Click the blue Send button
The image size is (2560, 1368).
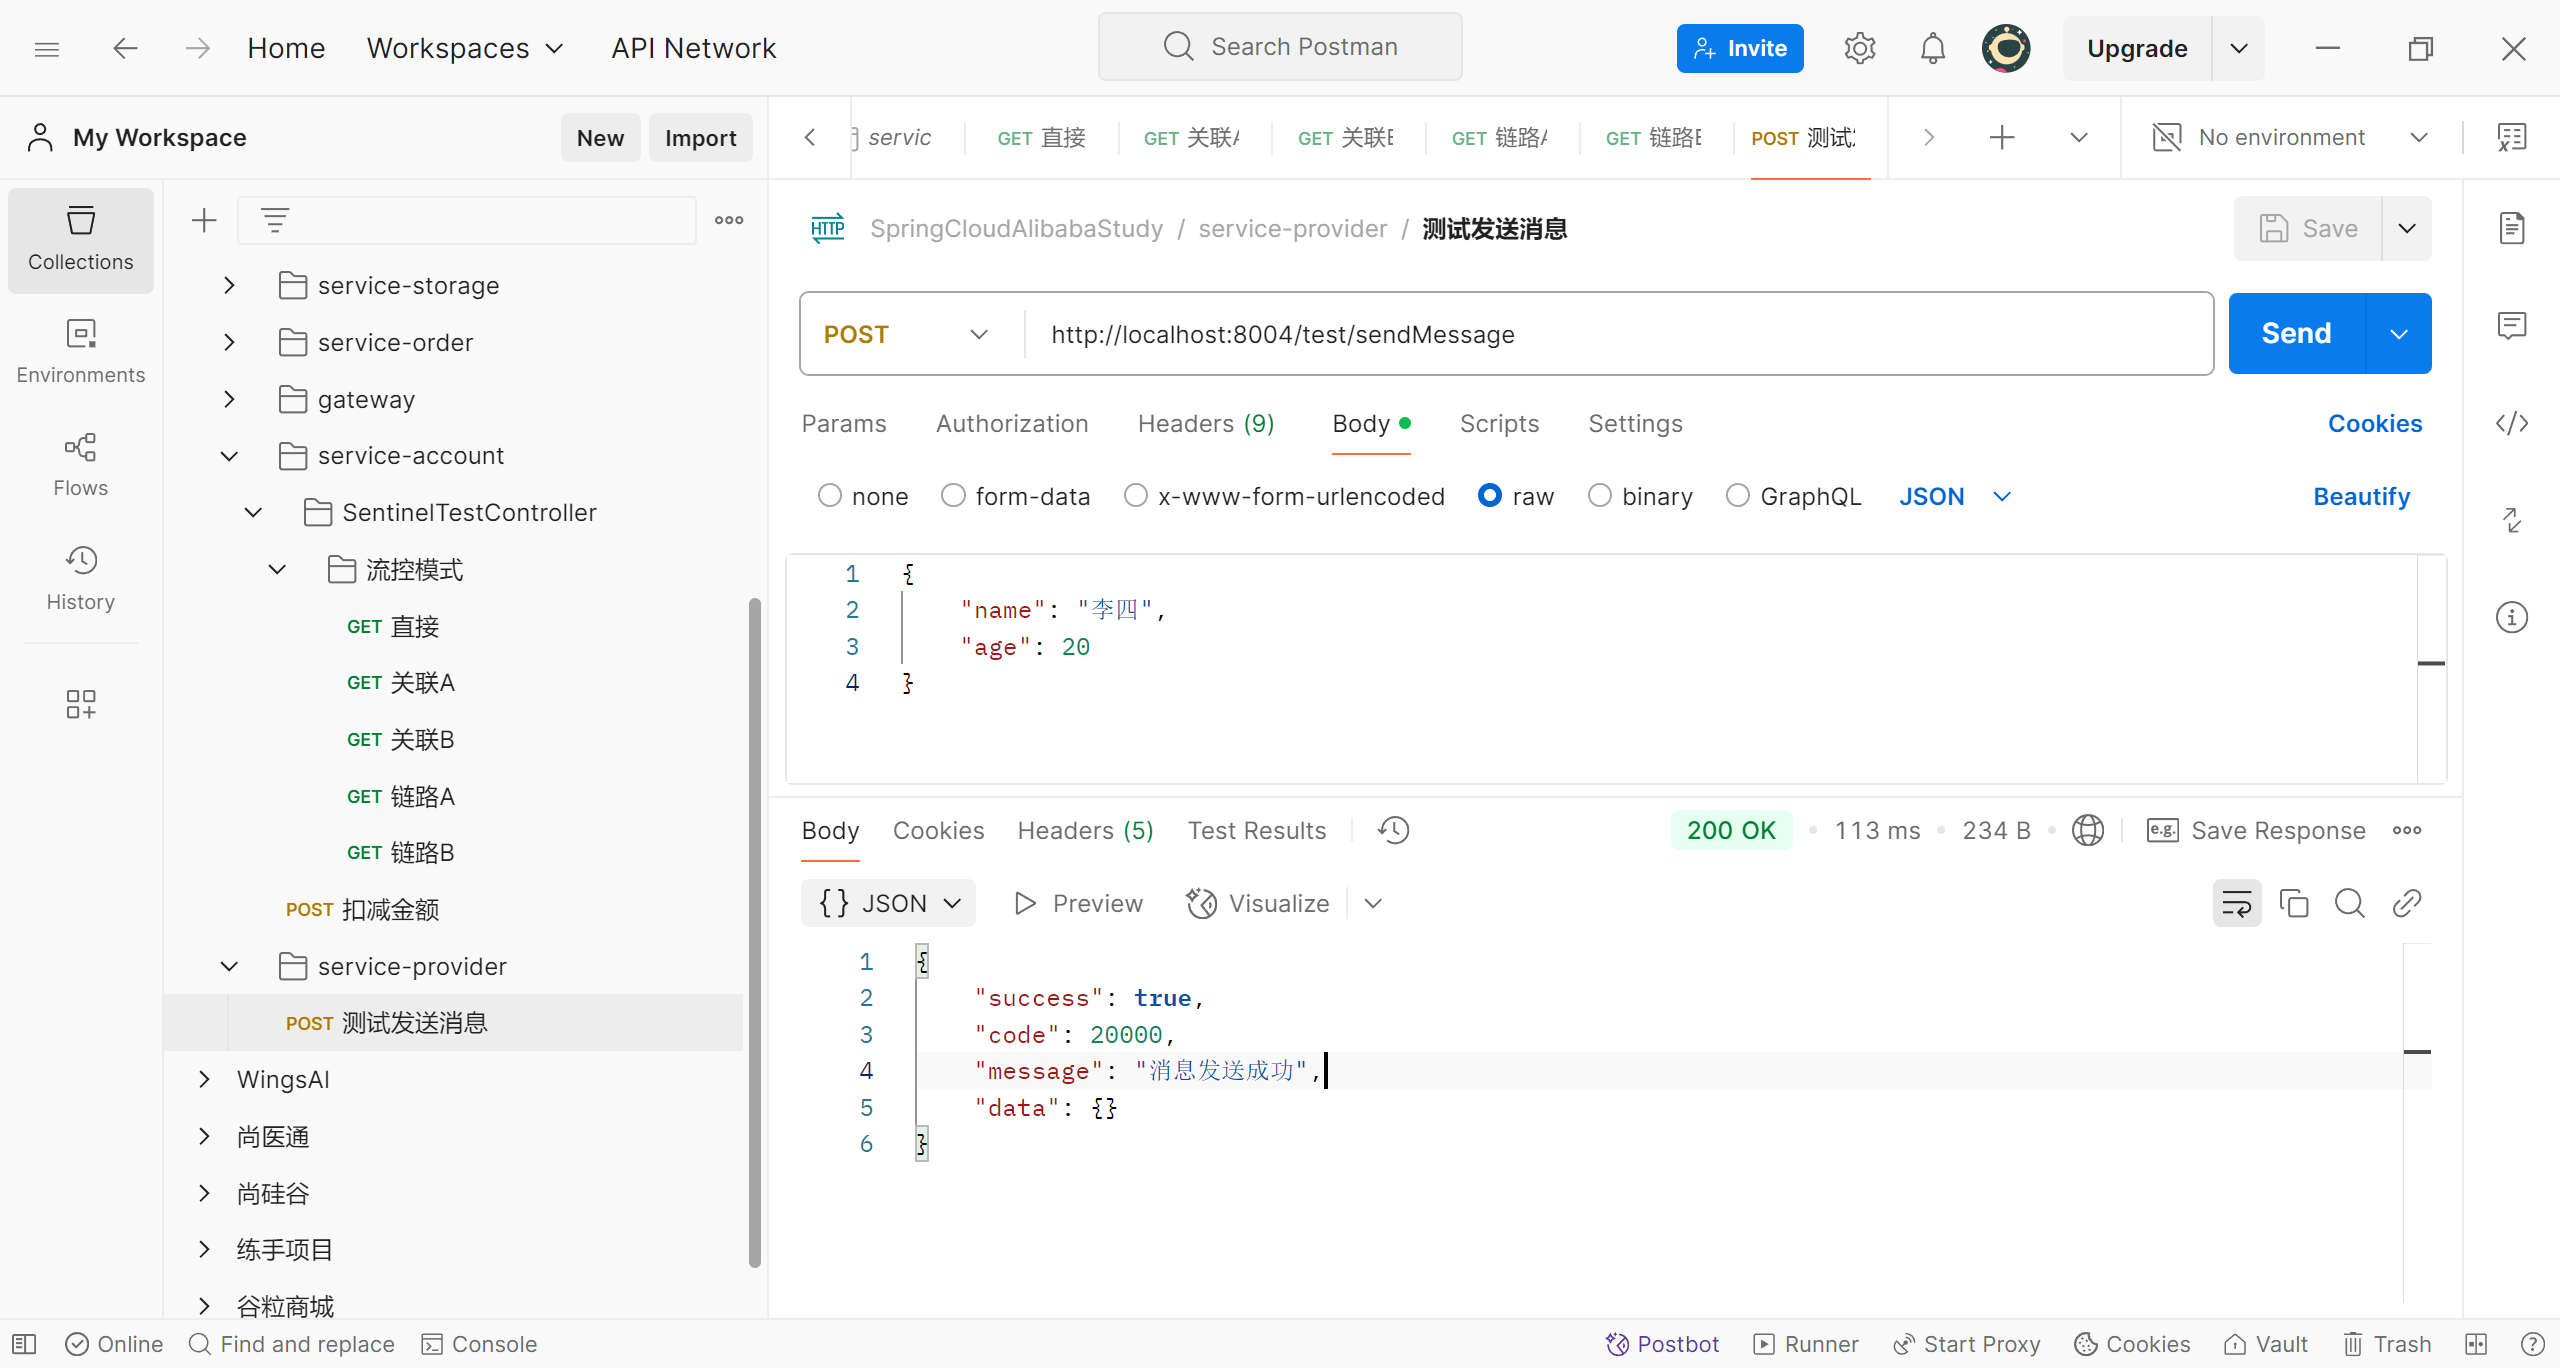pyautogui.click(x=2296, y=334)
